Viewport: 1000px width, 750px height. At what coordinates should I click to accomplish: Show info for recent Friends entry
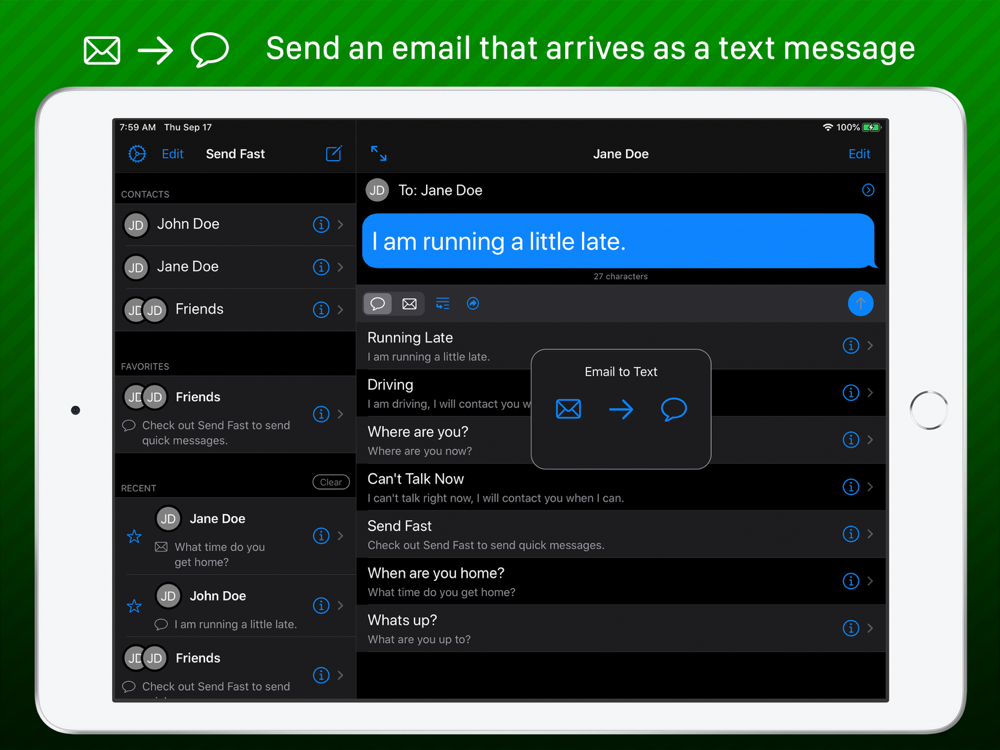click(x=321, y=675)
